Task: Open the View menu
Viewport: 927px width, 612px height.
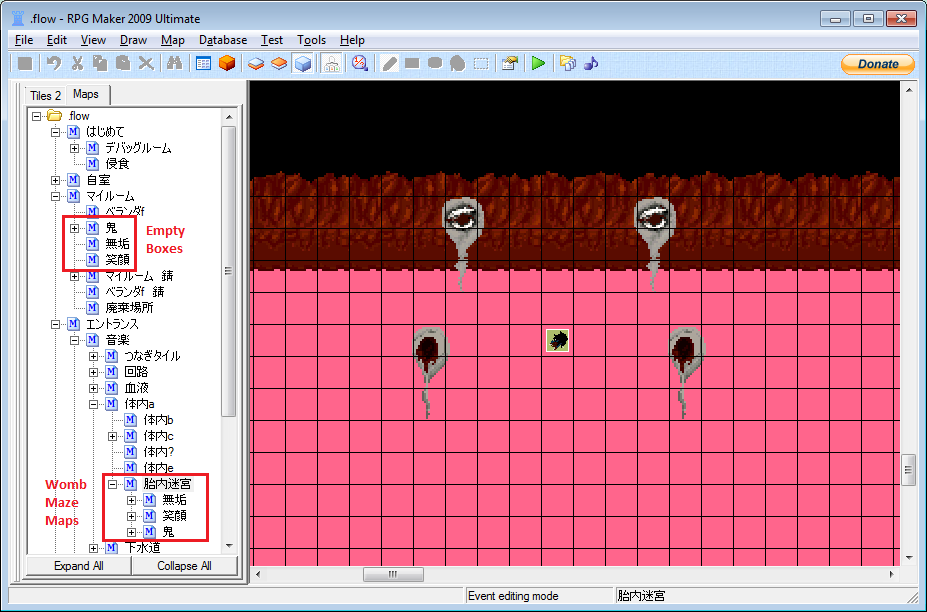Action: pos(93,40)
